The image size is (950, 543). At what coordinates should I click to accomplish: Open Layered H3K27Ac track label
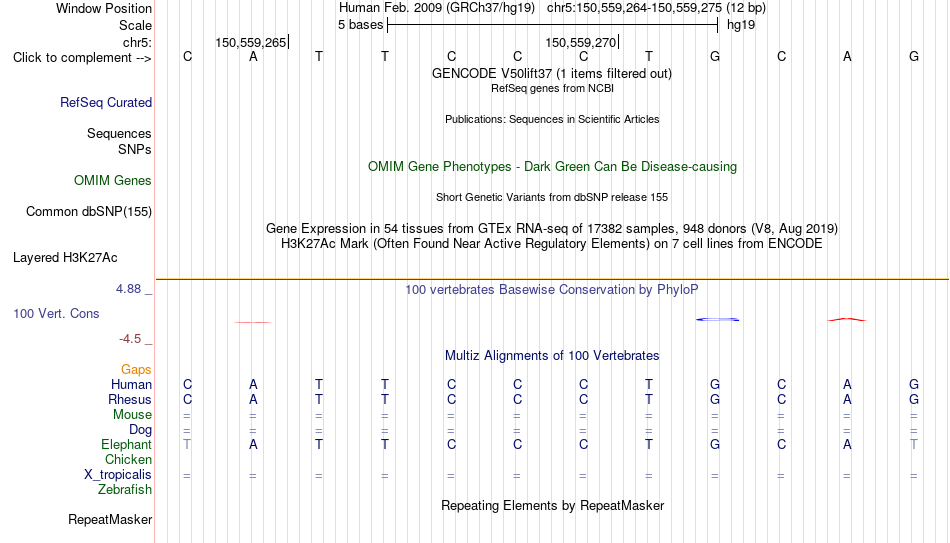[65, 258]
